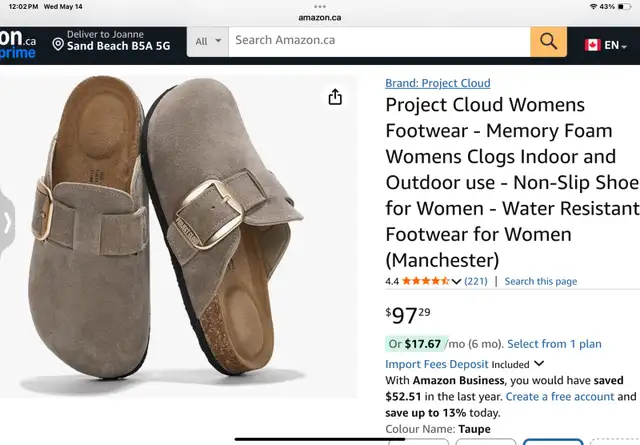
Task: Click the delivery location pin icon
Action: pyautogui.click(x=58, y=44)
